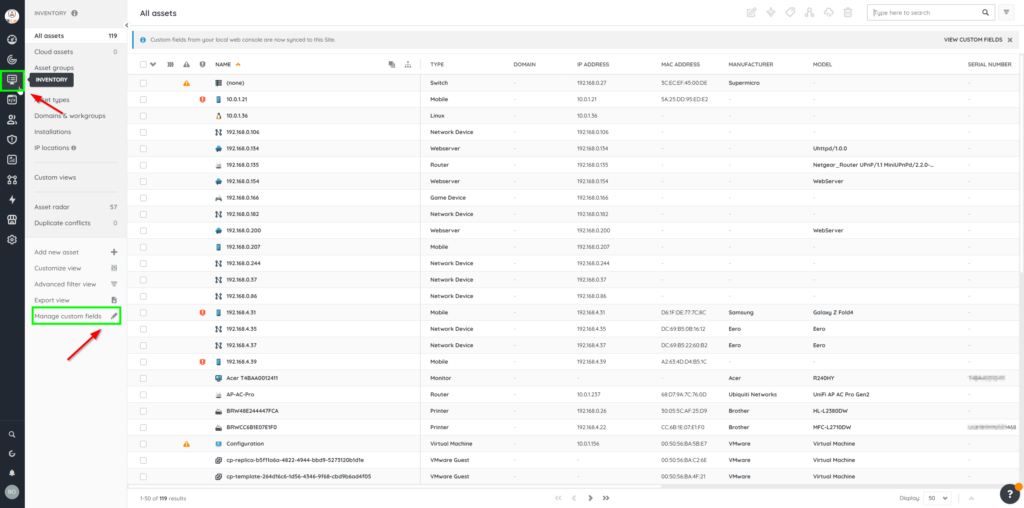Open the users icon in nav rail
1024x508 pixels.
click(x=12, y=119)
